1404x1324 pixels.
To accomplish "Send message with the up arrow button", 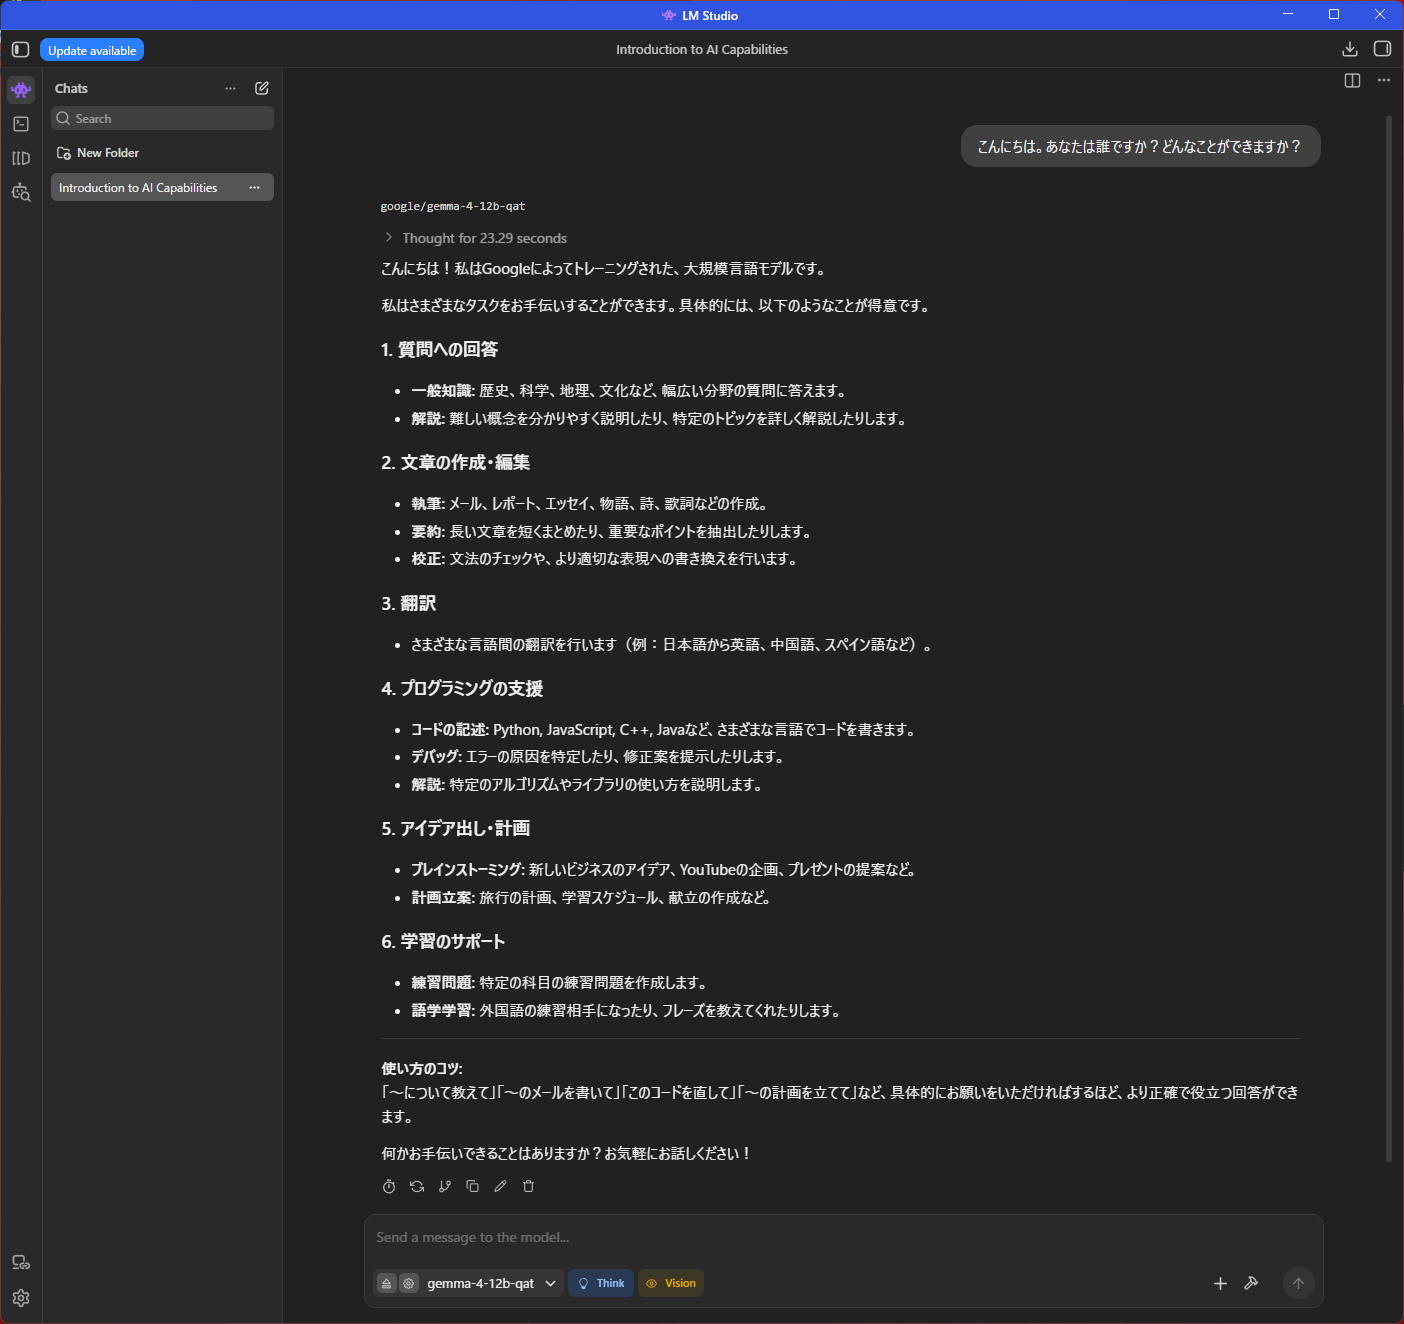I will (x=1298, y=1283).
